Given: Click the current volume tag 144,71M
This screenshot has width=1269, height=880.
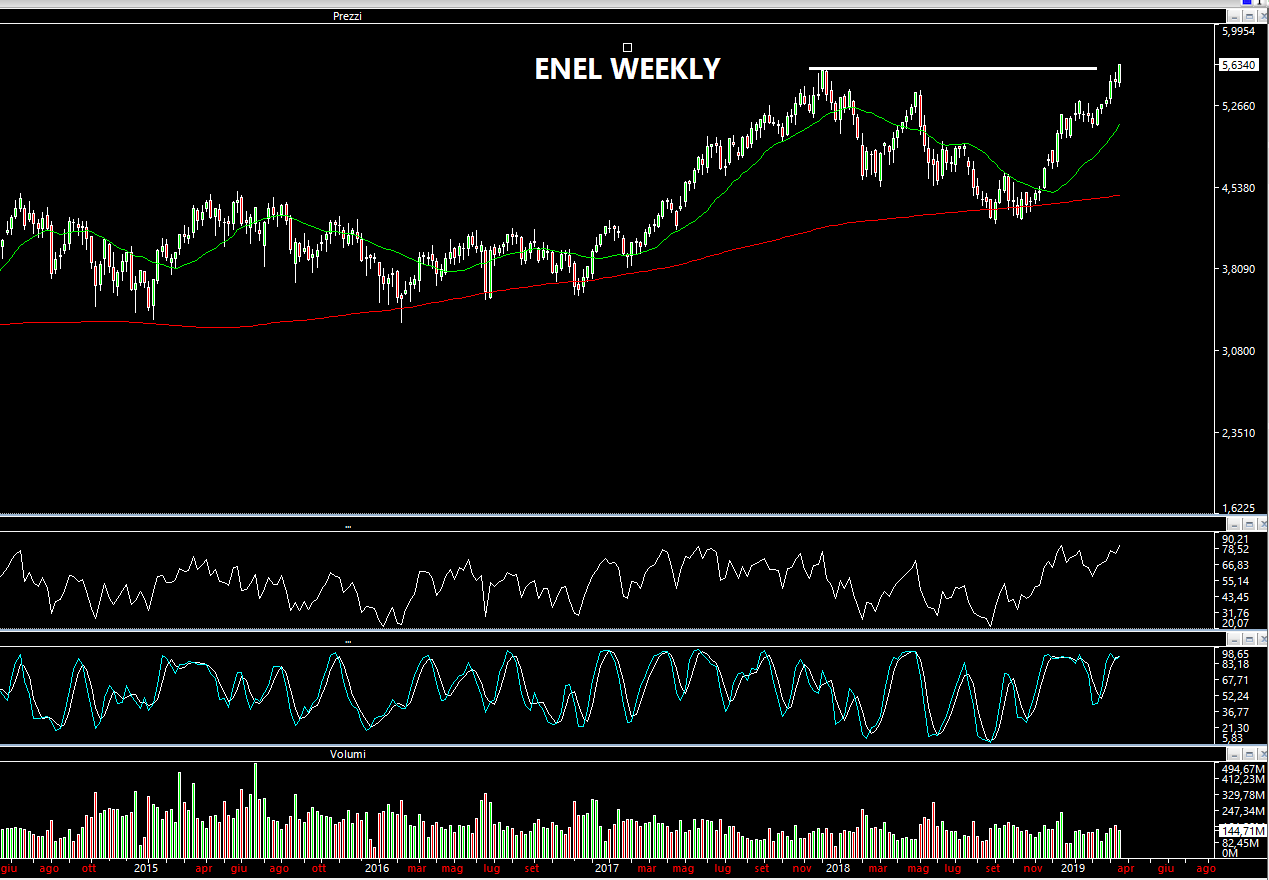Looking at the screenshot, I should [x=1241, y=831].
